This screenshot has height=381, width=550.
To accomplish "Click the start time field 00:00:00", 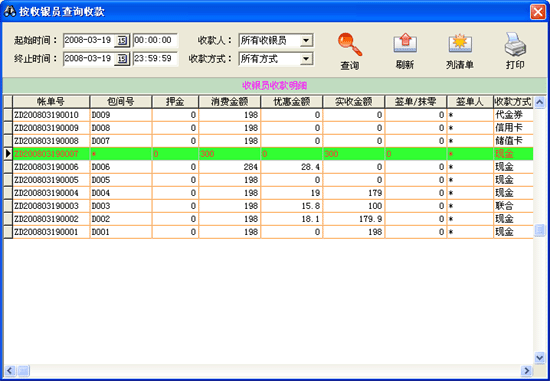I will click(155, 40).
